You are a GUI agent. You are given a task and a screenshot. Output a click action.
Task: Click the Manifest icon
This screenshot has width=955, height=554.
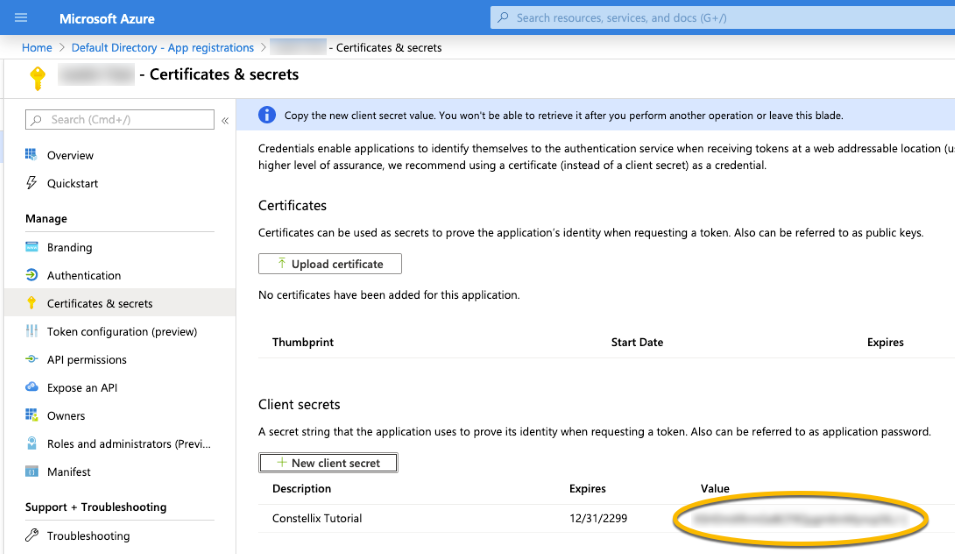[x=32, y=471]
